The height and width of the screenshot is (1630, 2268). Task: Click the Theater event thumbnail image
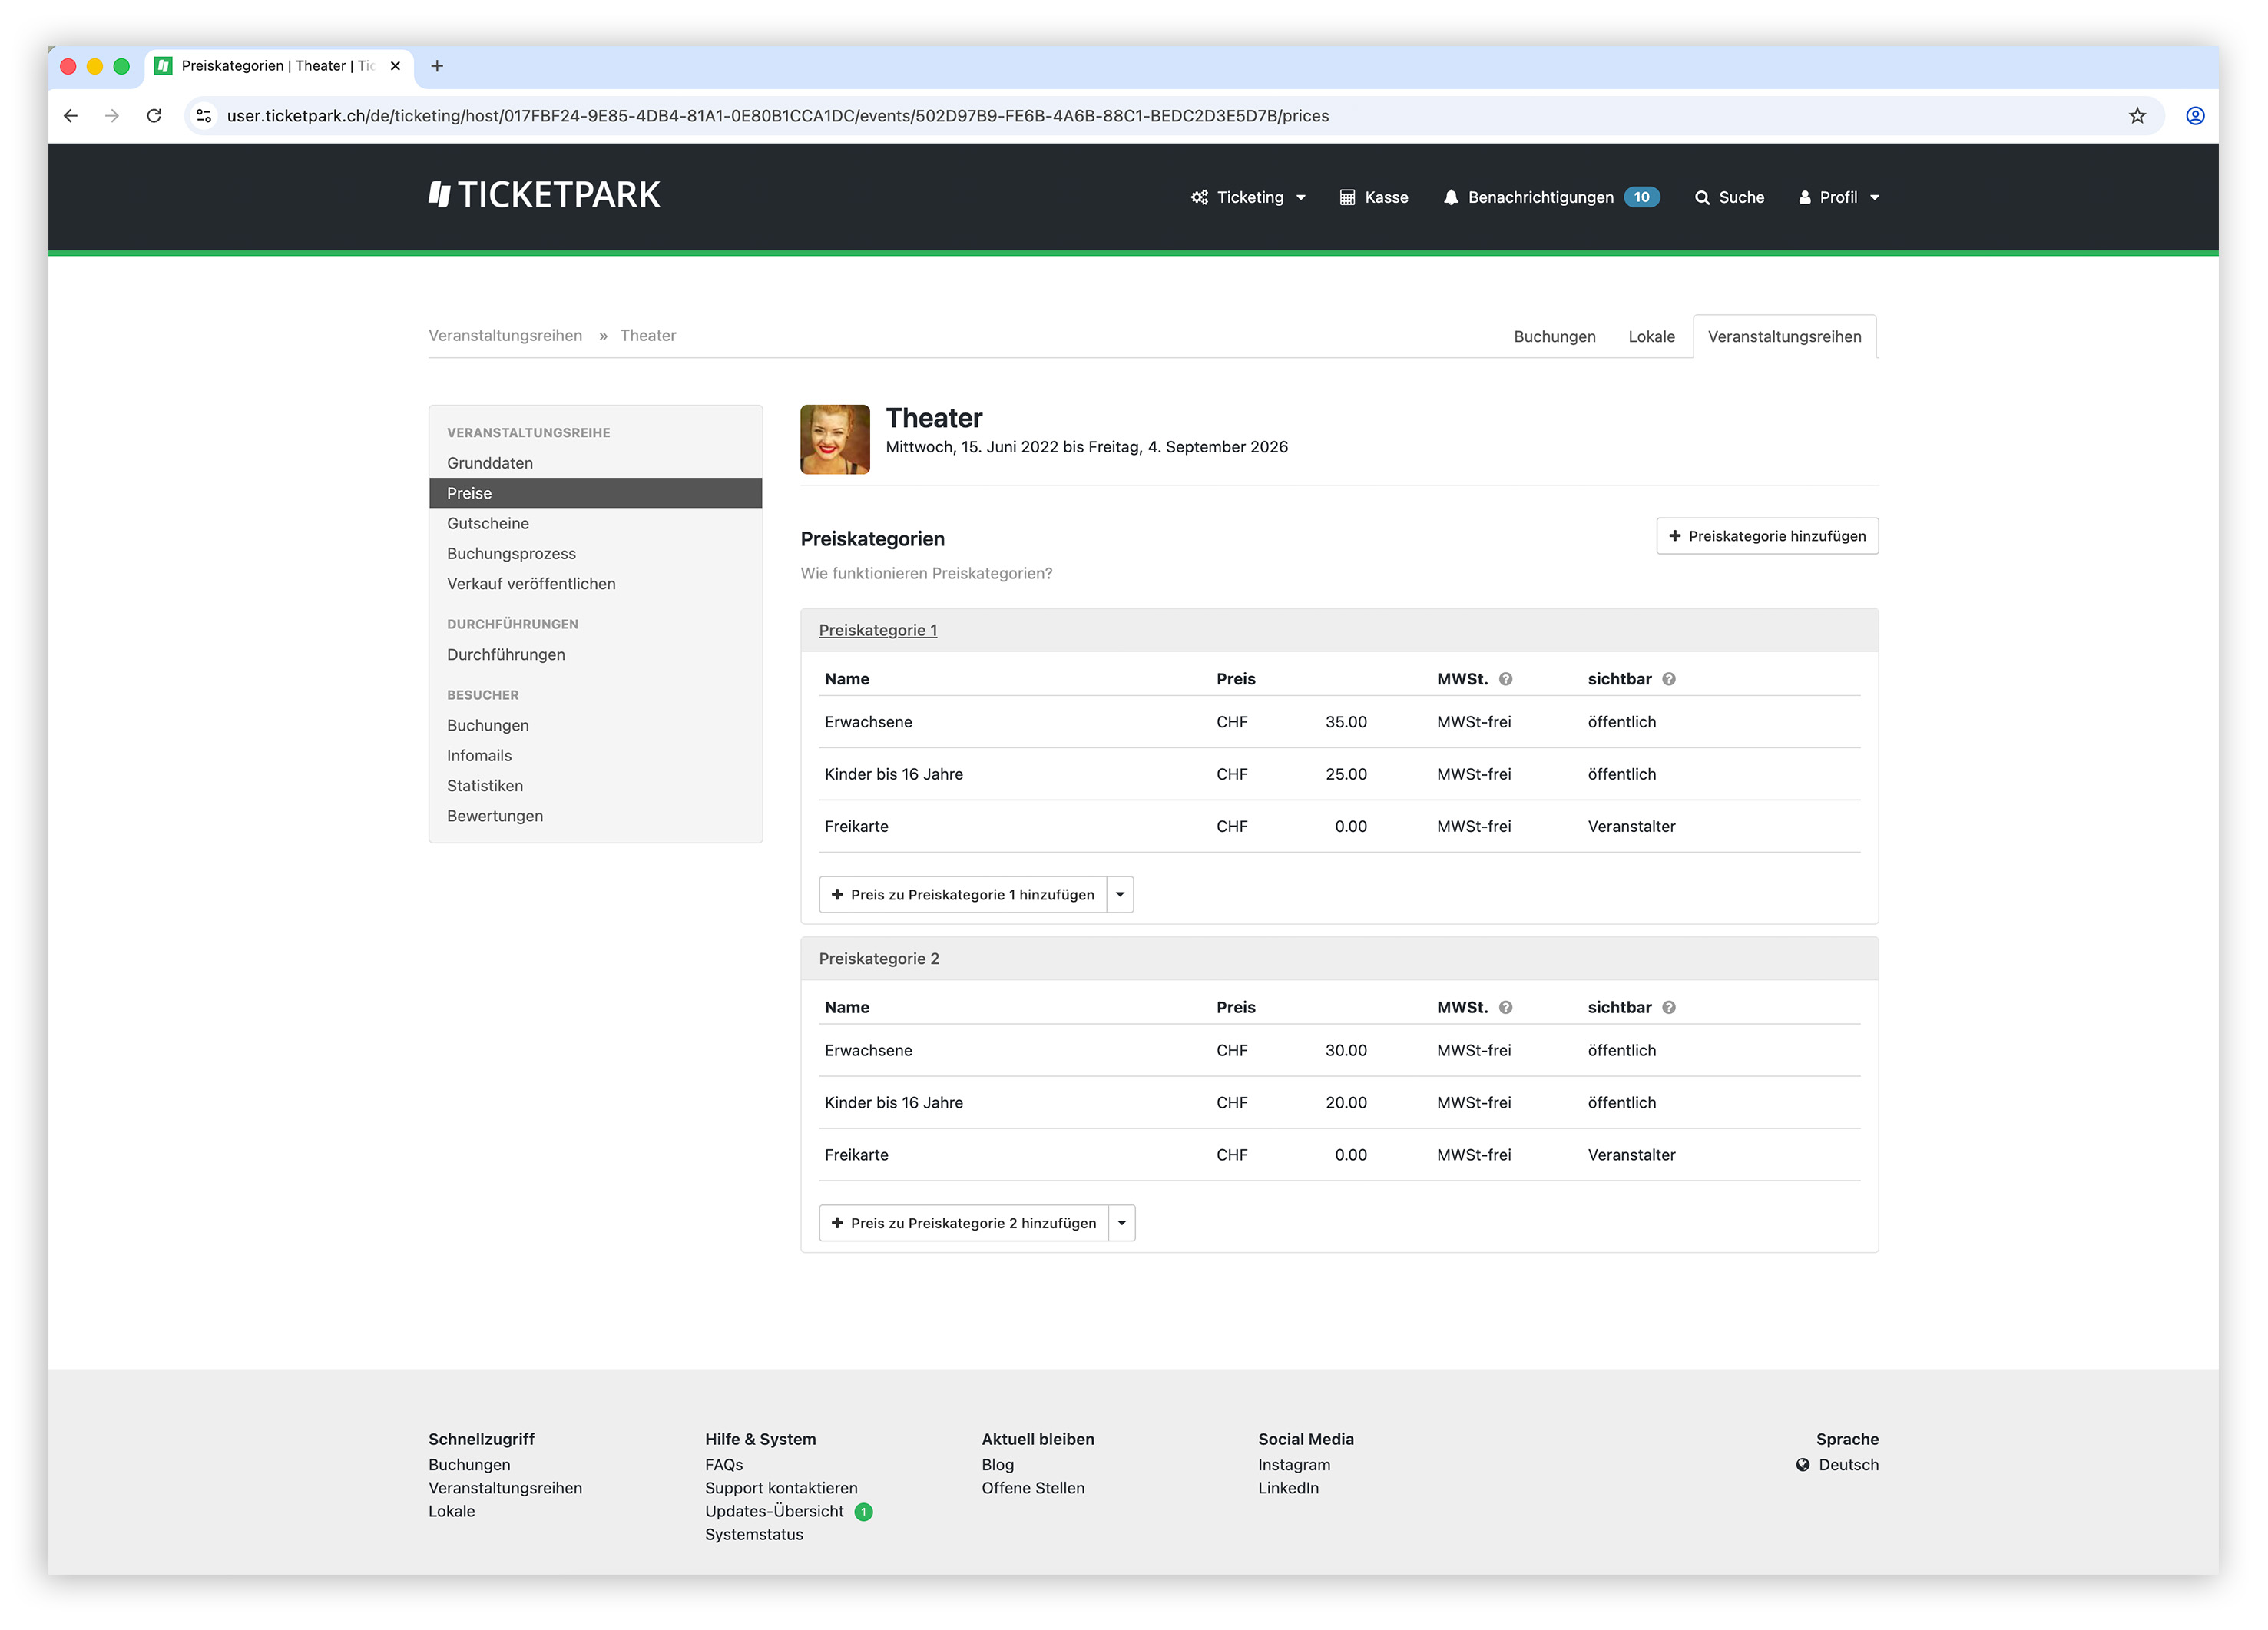(x=835, y=440)
